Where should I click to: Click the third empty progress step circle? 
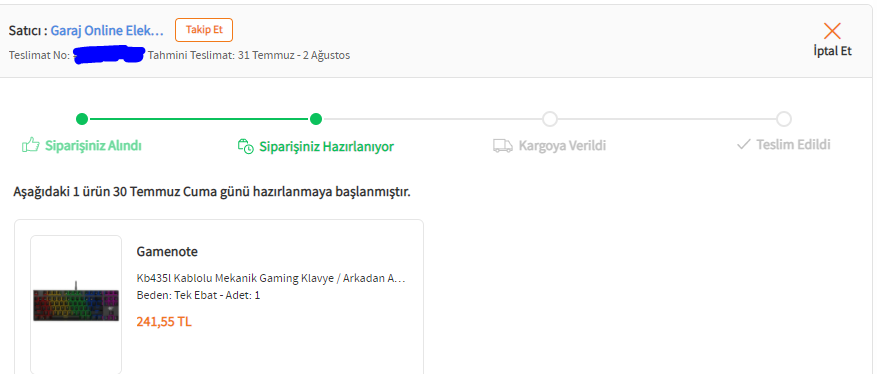(550, 119)
